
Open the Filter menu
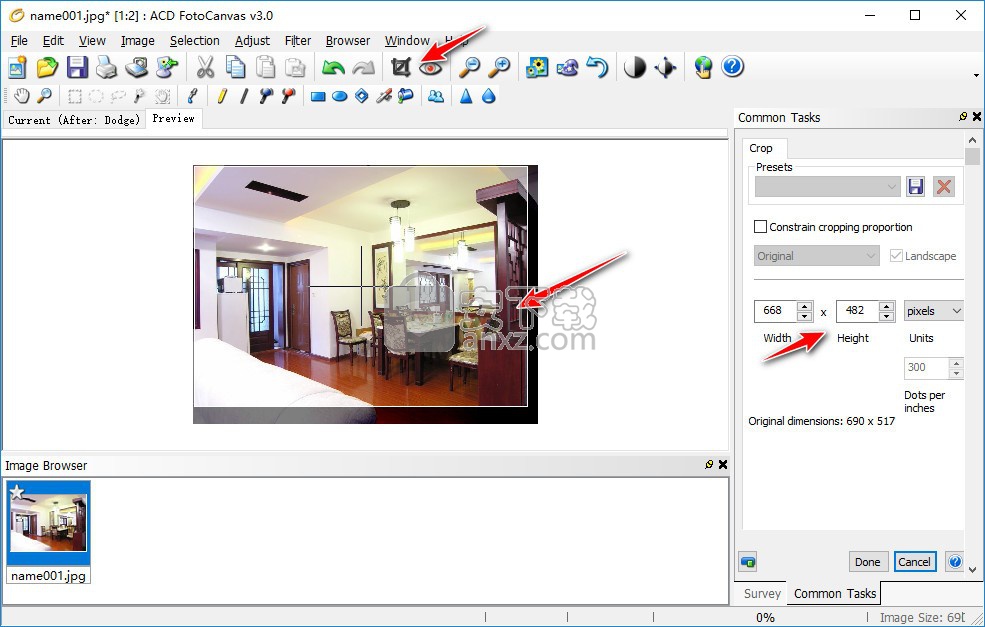298,41
